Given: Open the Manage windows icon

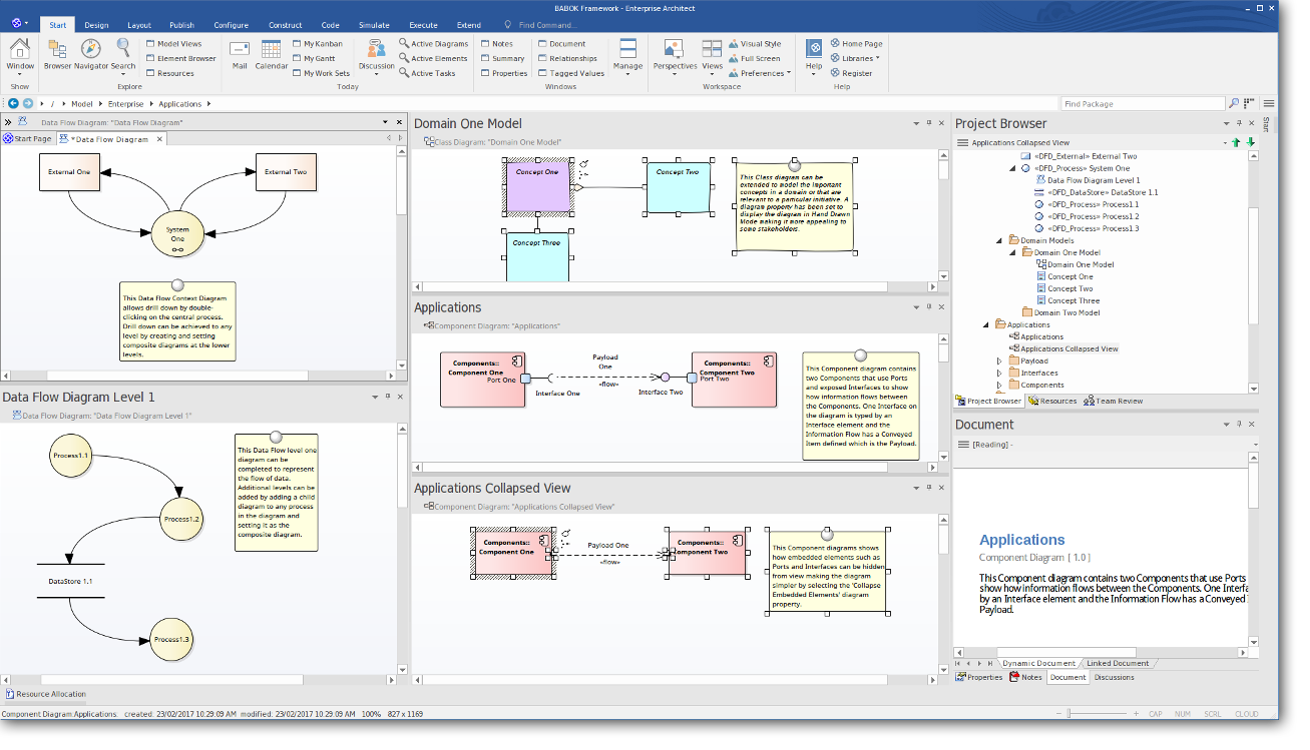Looking at the screenshot, I should [x=627, y=50].
